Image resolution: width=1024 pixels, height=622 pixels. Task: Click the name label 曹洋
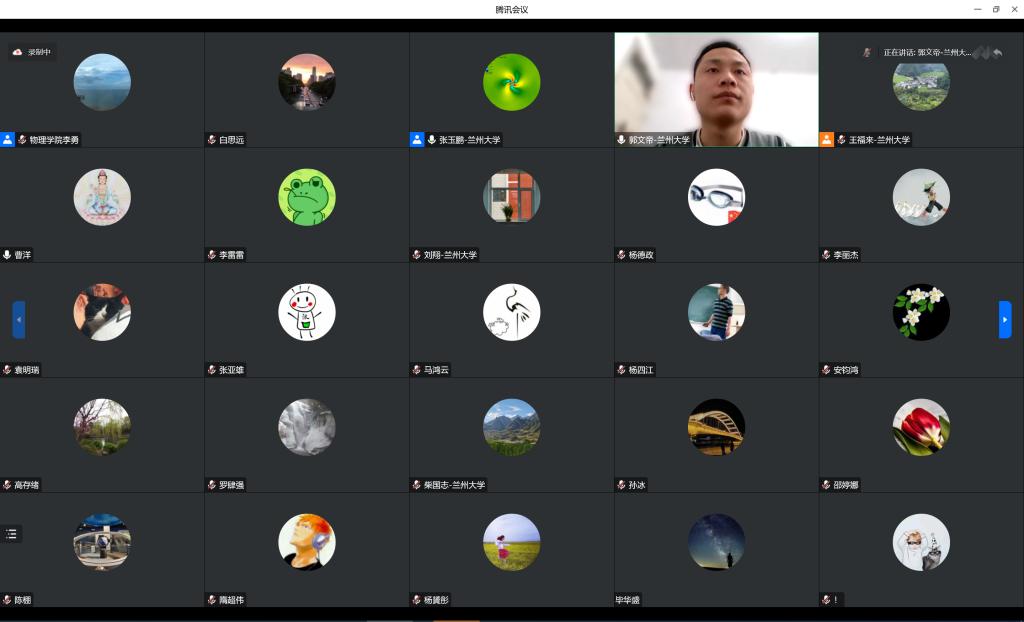point(23,255)
